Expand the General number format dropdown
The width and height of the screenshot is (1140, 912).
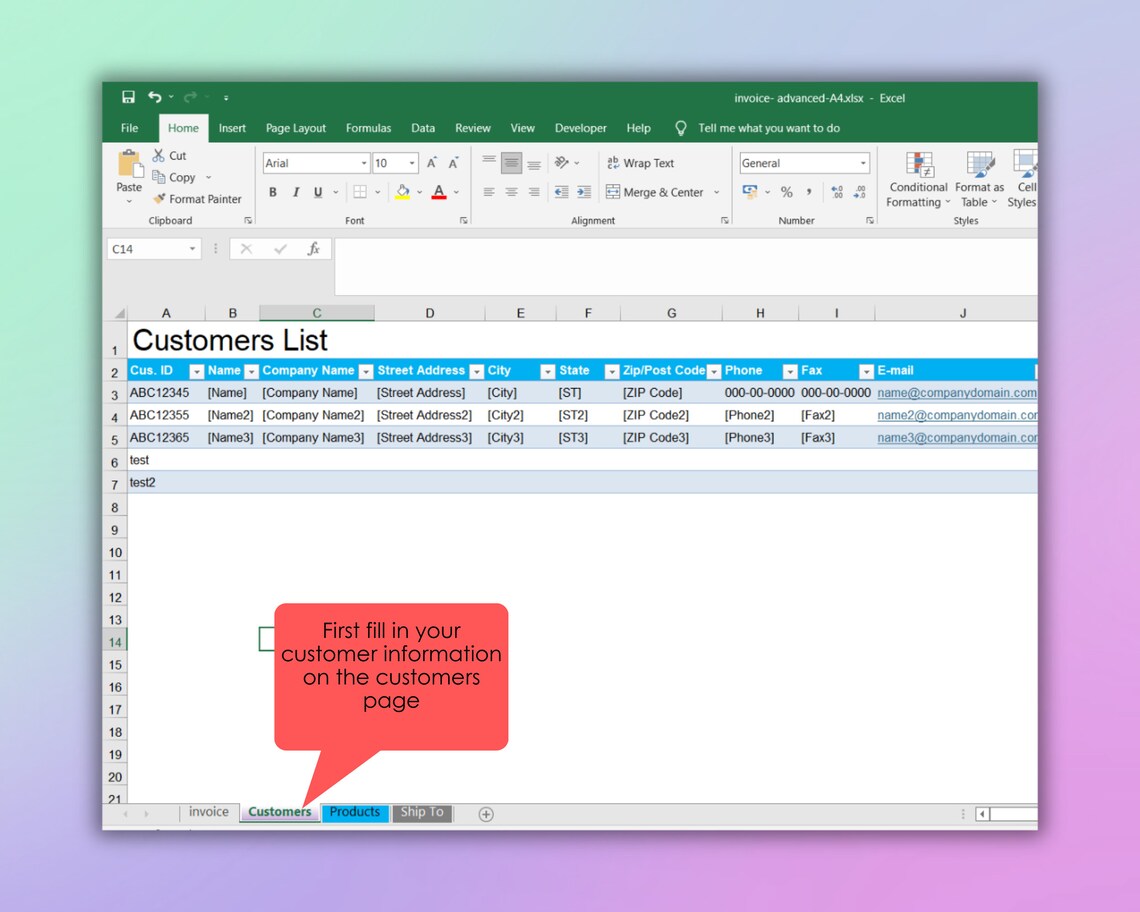pos(862,162)
